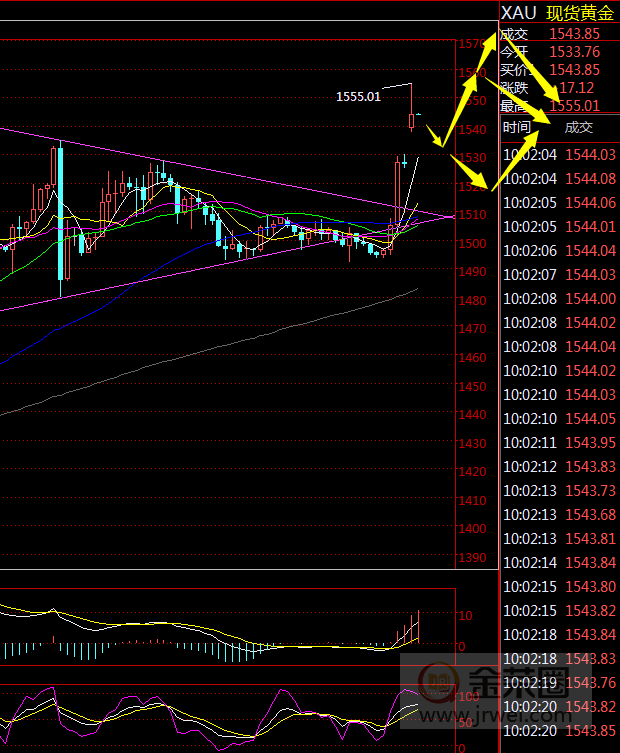Viewport: 620px width, 753px height.
Task: Click the triangle apex where magenta trendlines converge
Action: pos(450,215)
